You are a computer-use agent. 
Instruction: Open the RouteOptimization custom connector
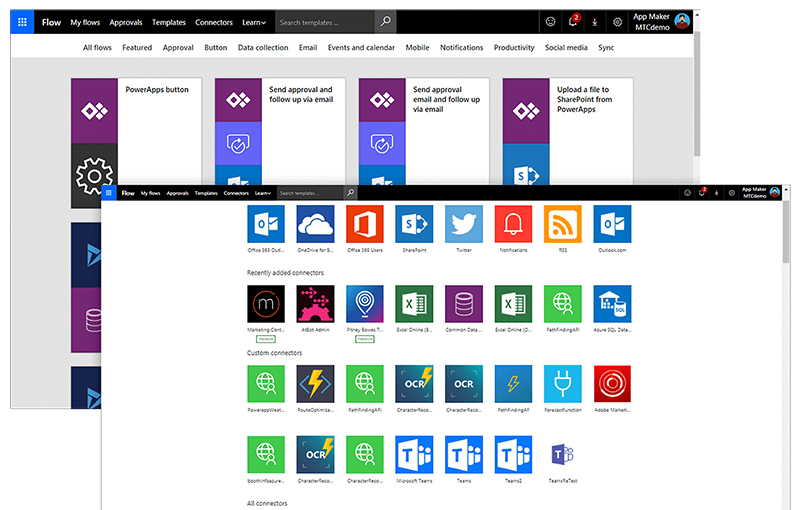click(x=316, y=385)
